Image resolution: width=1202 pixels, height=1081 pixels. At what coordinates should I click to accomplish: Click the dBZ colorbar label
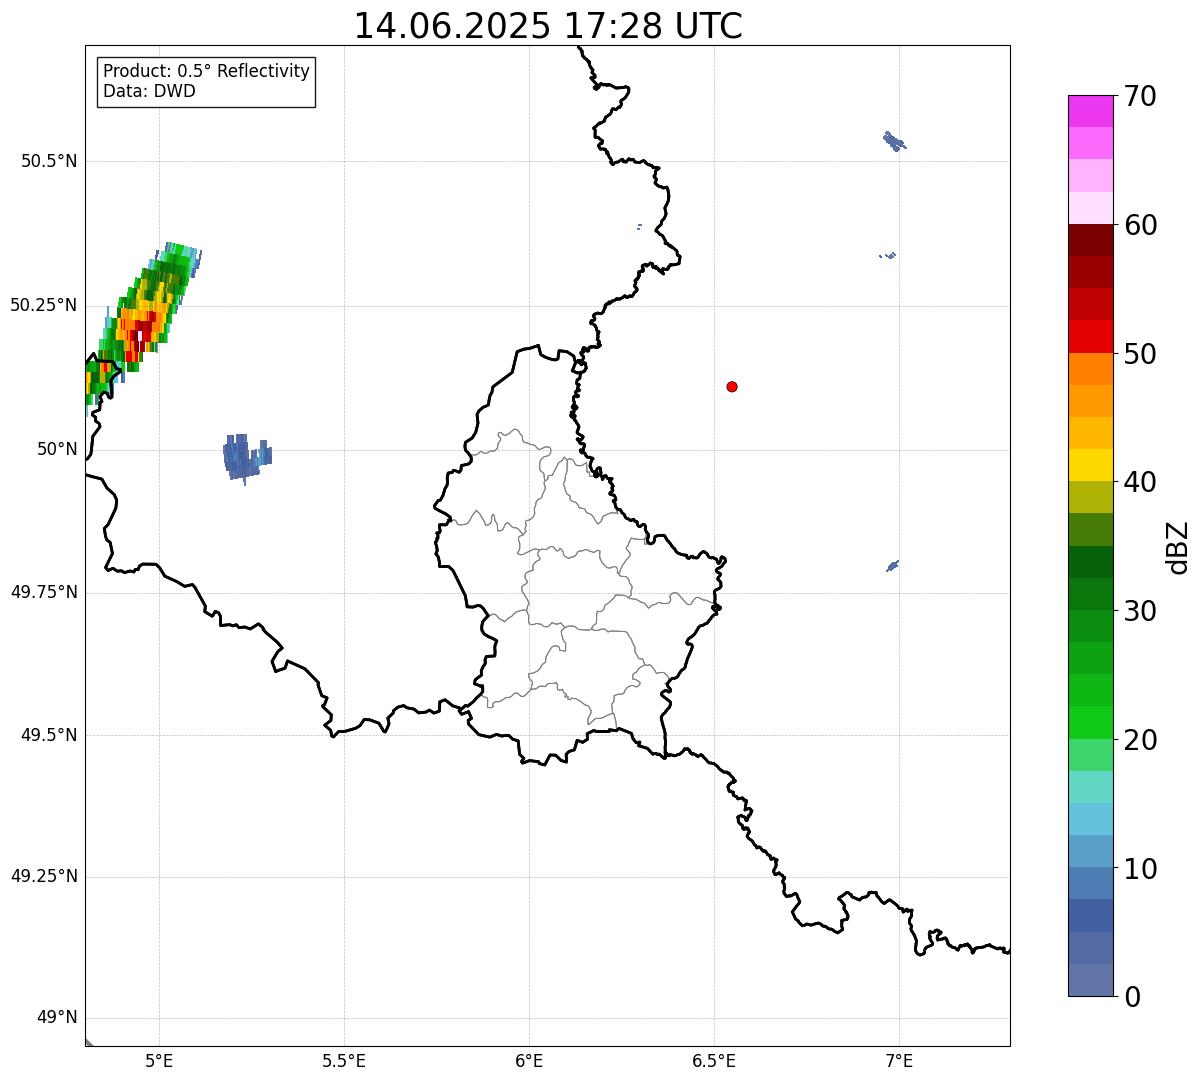coord(1178,546)
